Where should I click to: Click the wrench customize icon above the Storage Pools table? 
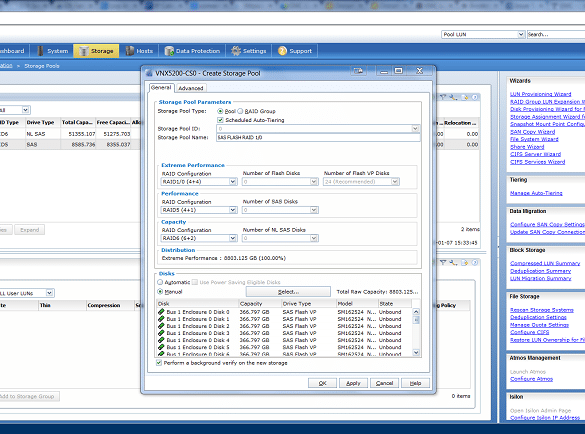[x=453, y=97]
